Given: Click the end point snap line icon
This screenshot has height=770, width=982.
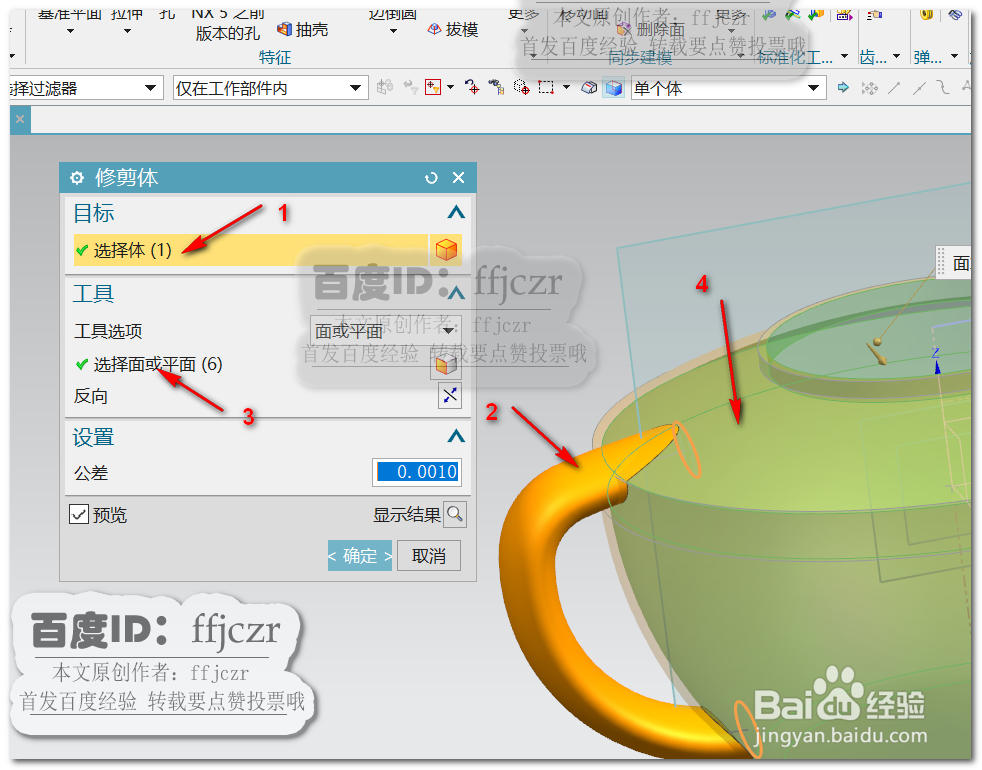Looking at the screenshot, I should (894, 88).
